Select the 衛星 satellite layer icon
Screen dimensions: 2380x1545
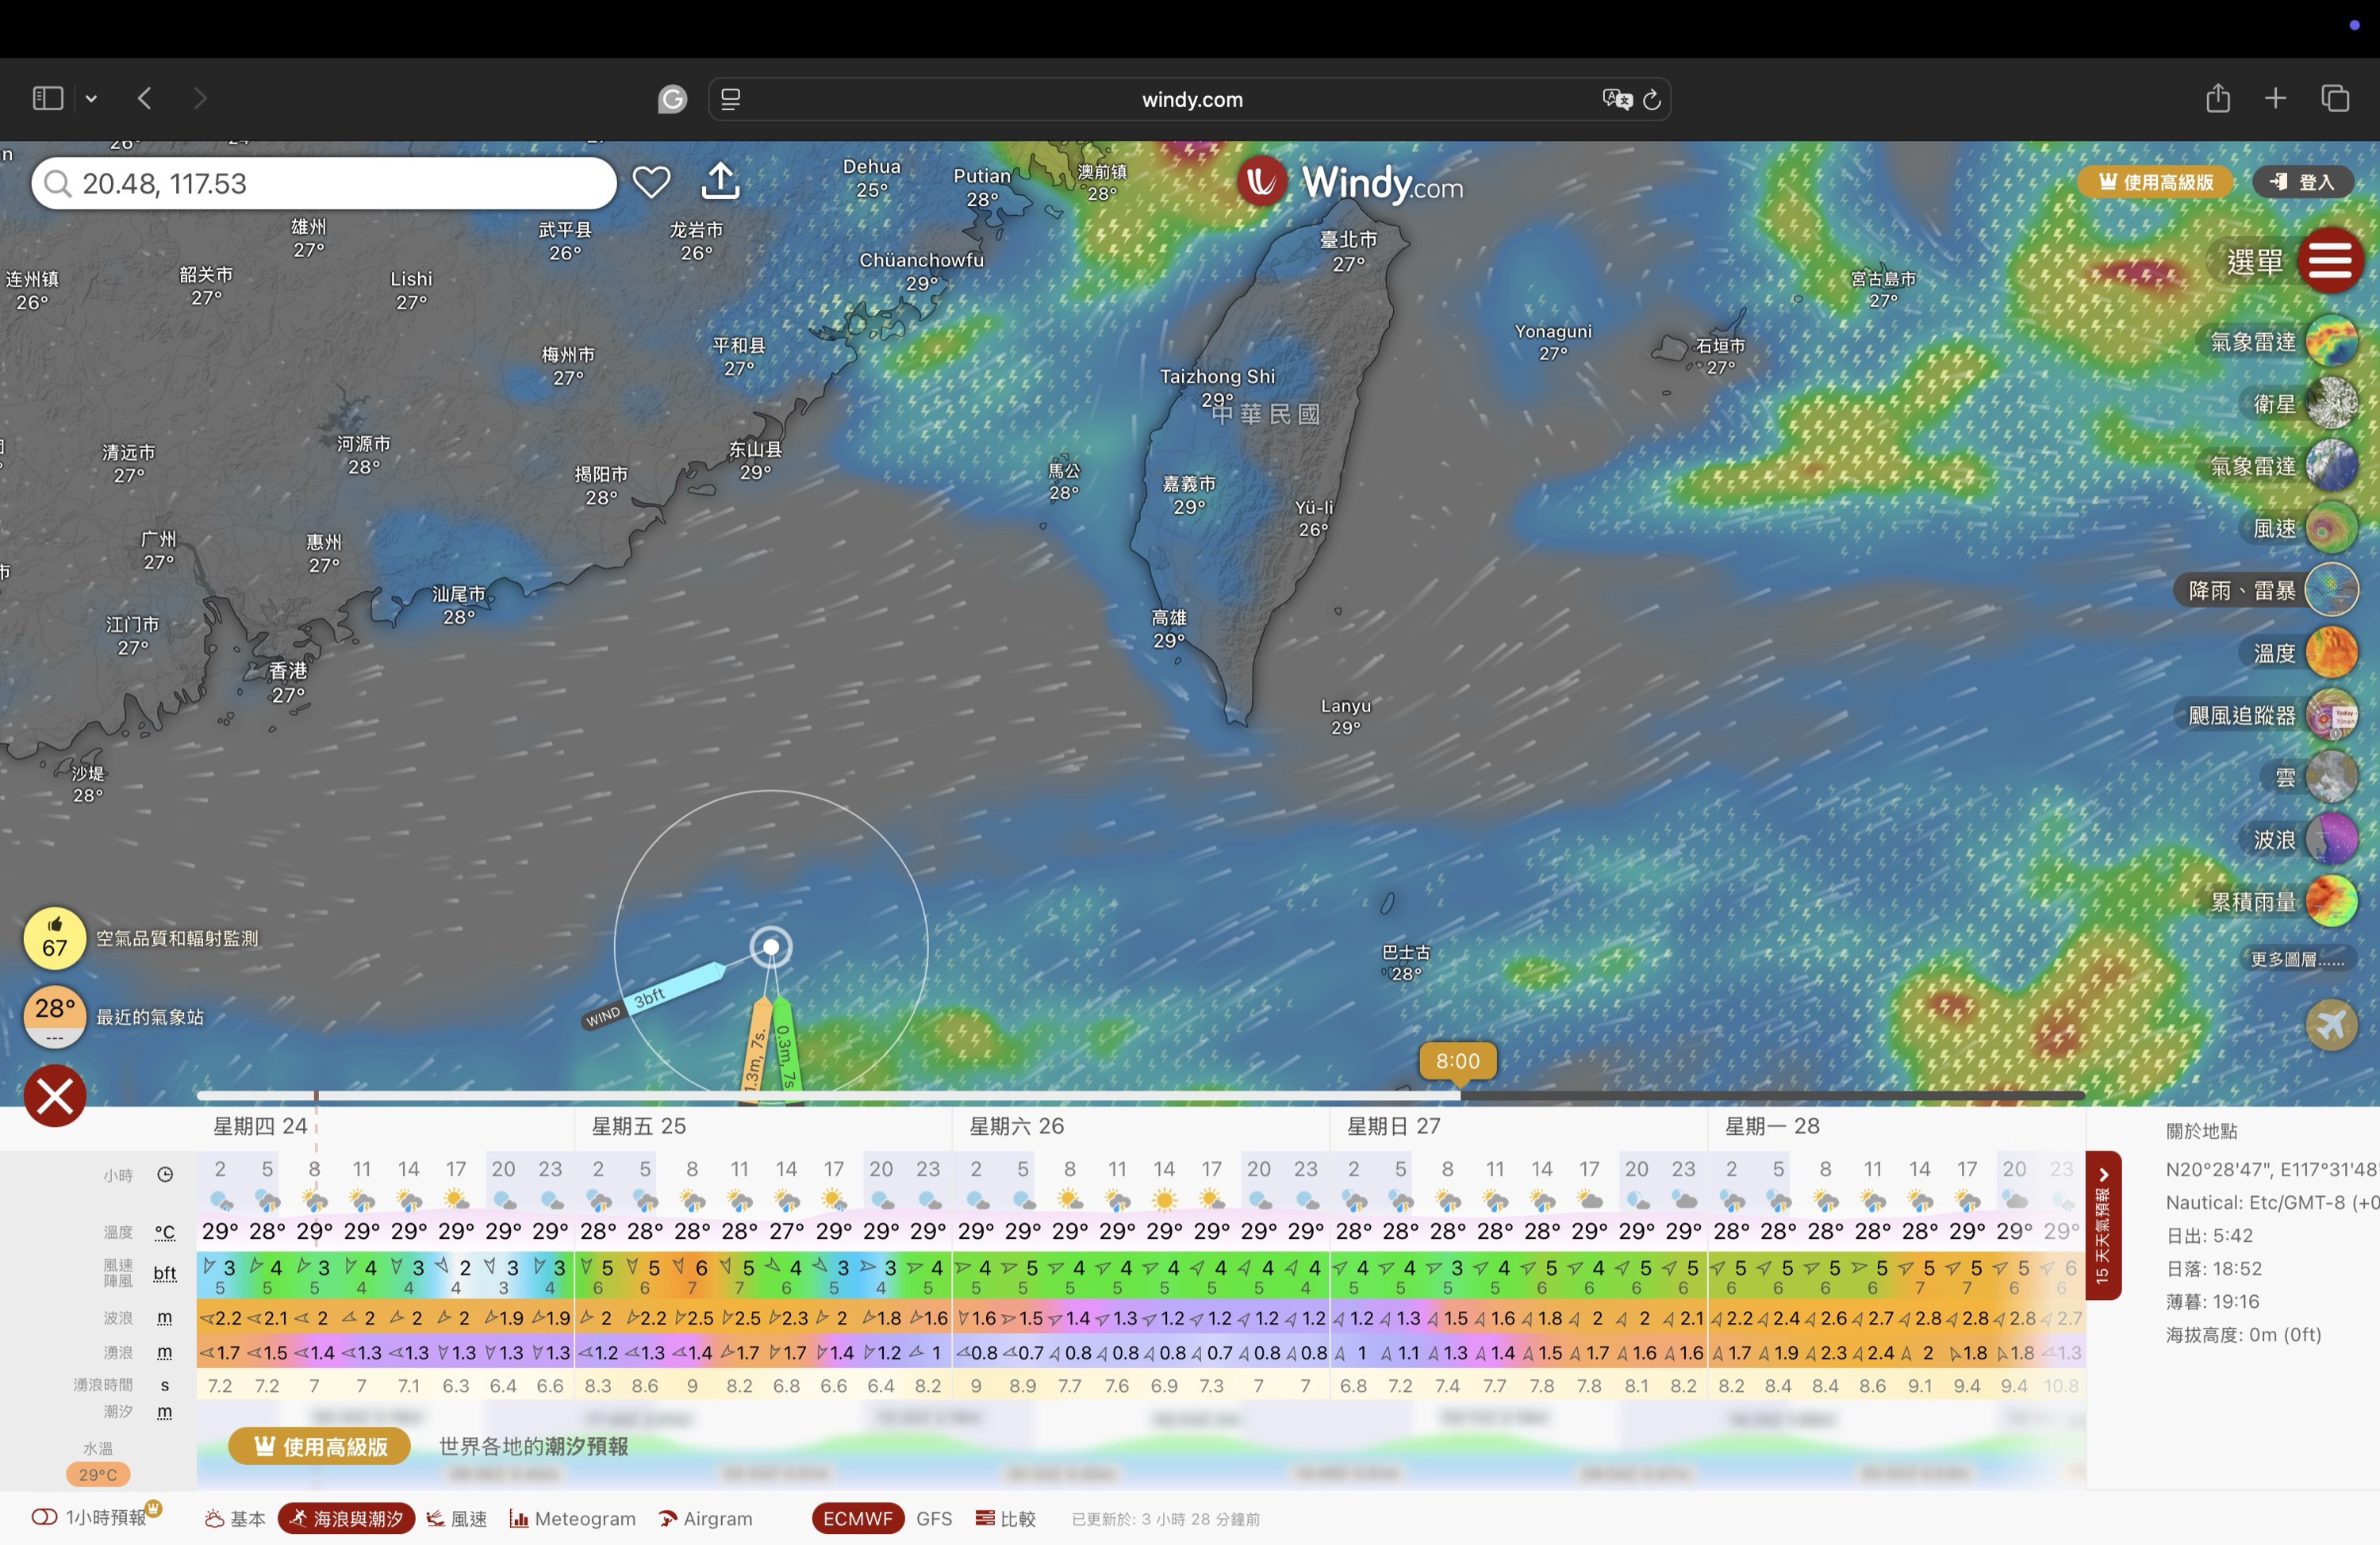(x=2331, y=404)
